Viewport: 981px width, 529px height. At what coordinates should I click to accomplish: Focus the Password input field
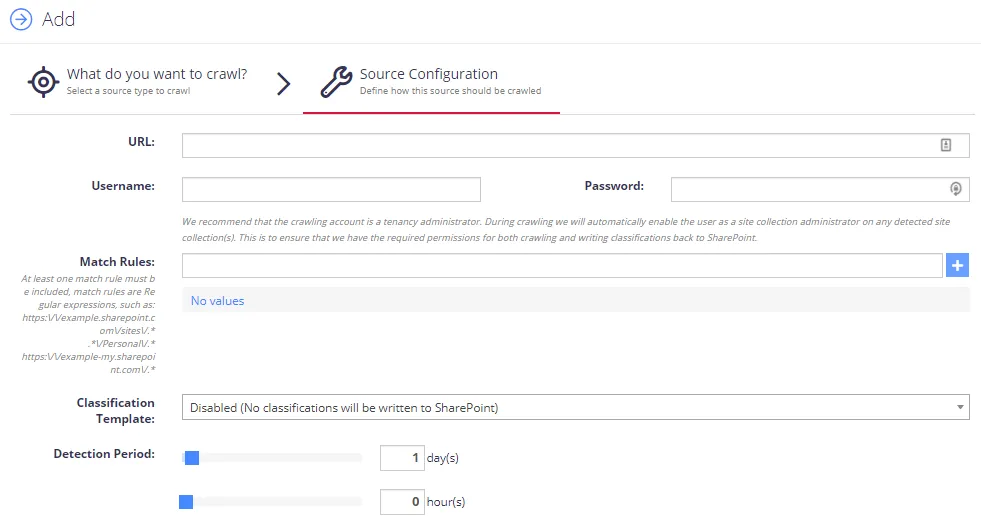pos(820,189)
